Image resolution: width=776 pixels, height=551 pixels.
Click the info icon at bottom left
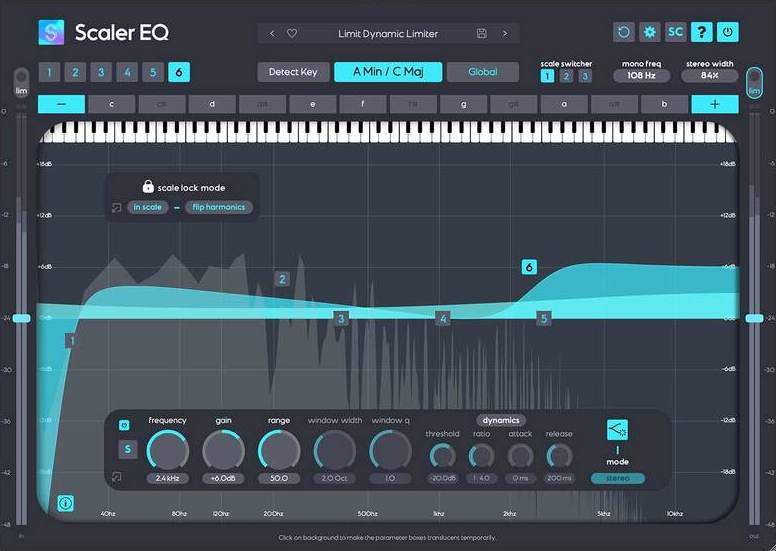66,503
